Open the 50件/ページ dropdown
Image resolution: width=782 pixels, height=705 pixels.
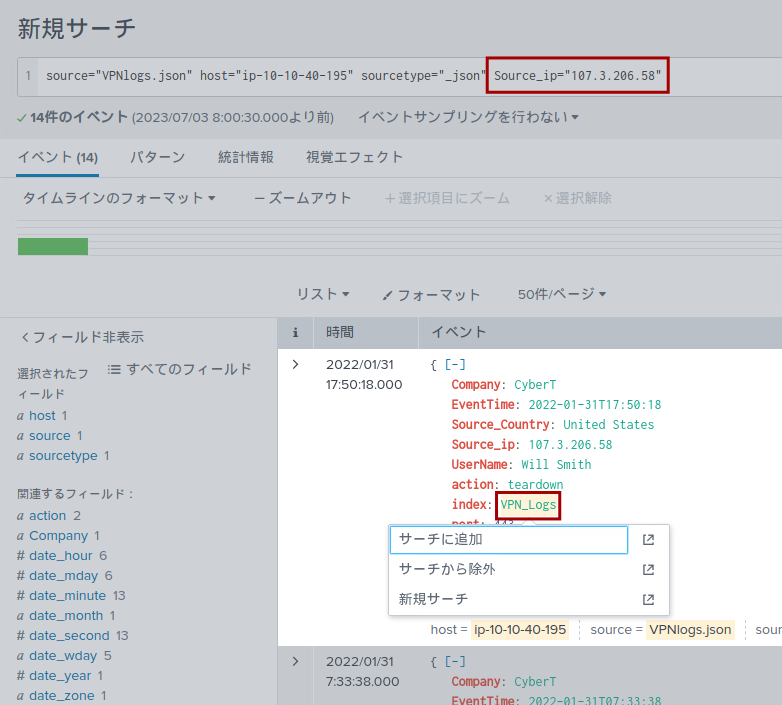(x=562, y=294)
